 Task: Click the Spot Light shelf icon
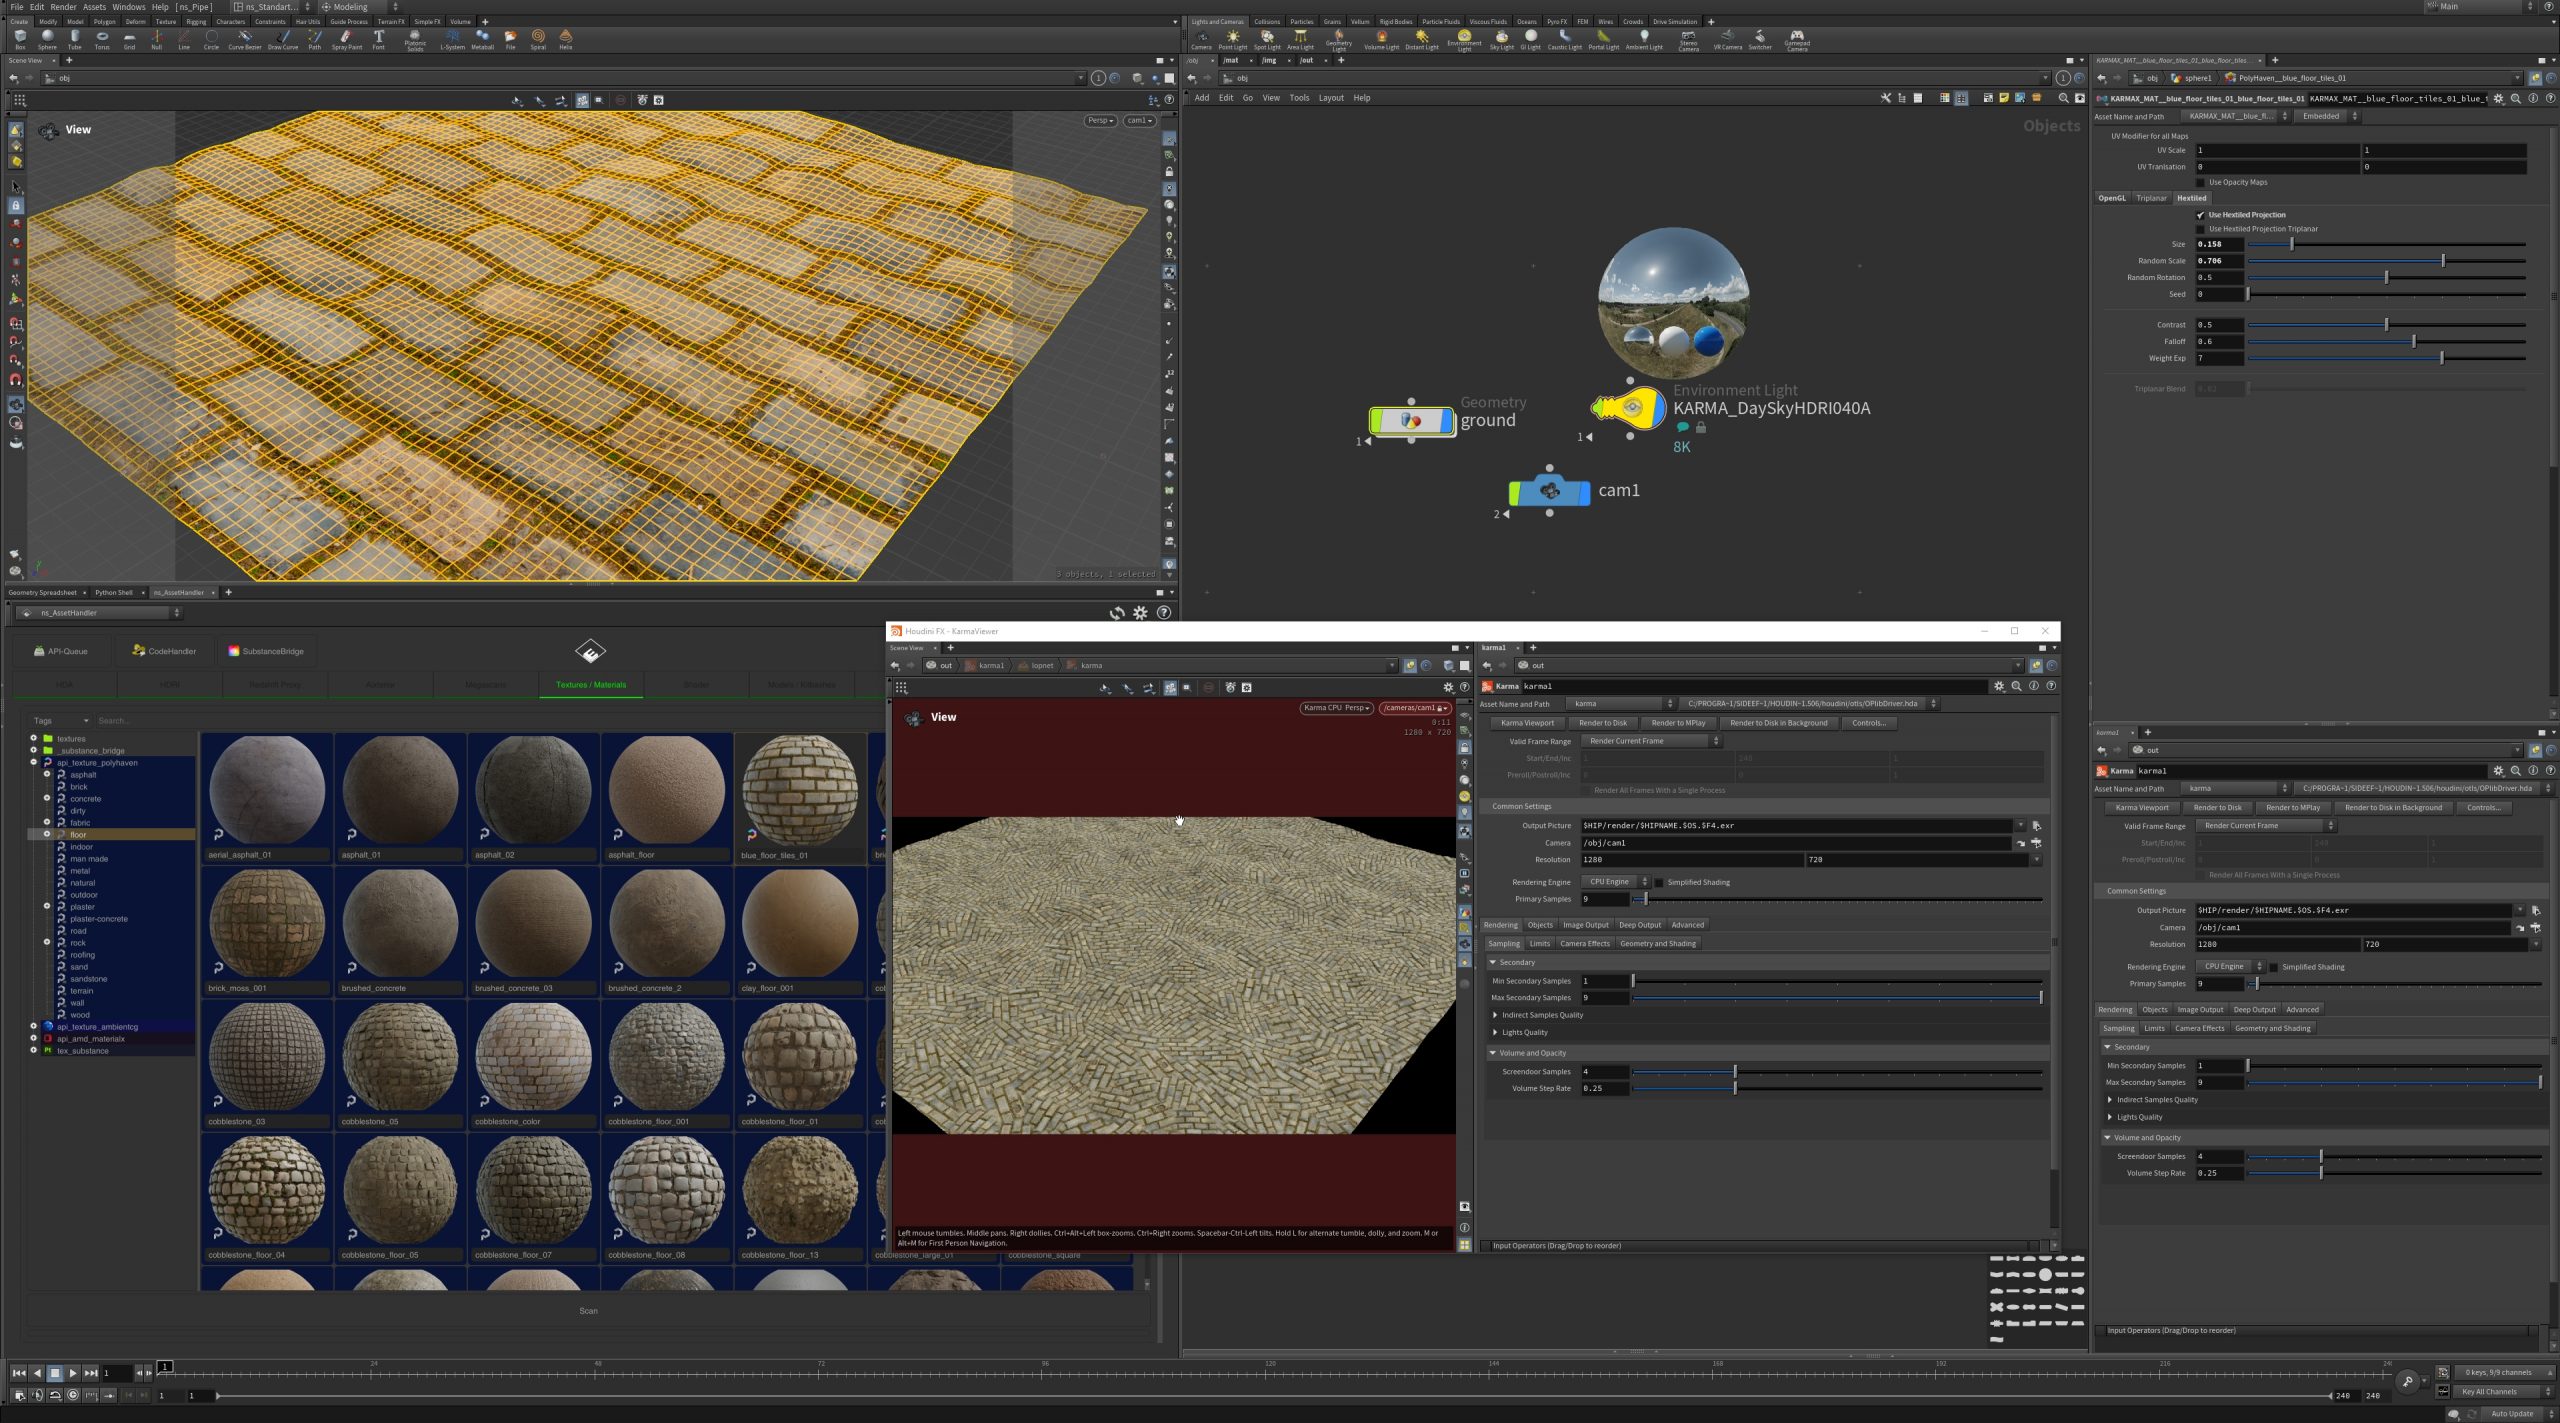(1267, 38)
